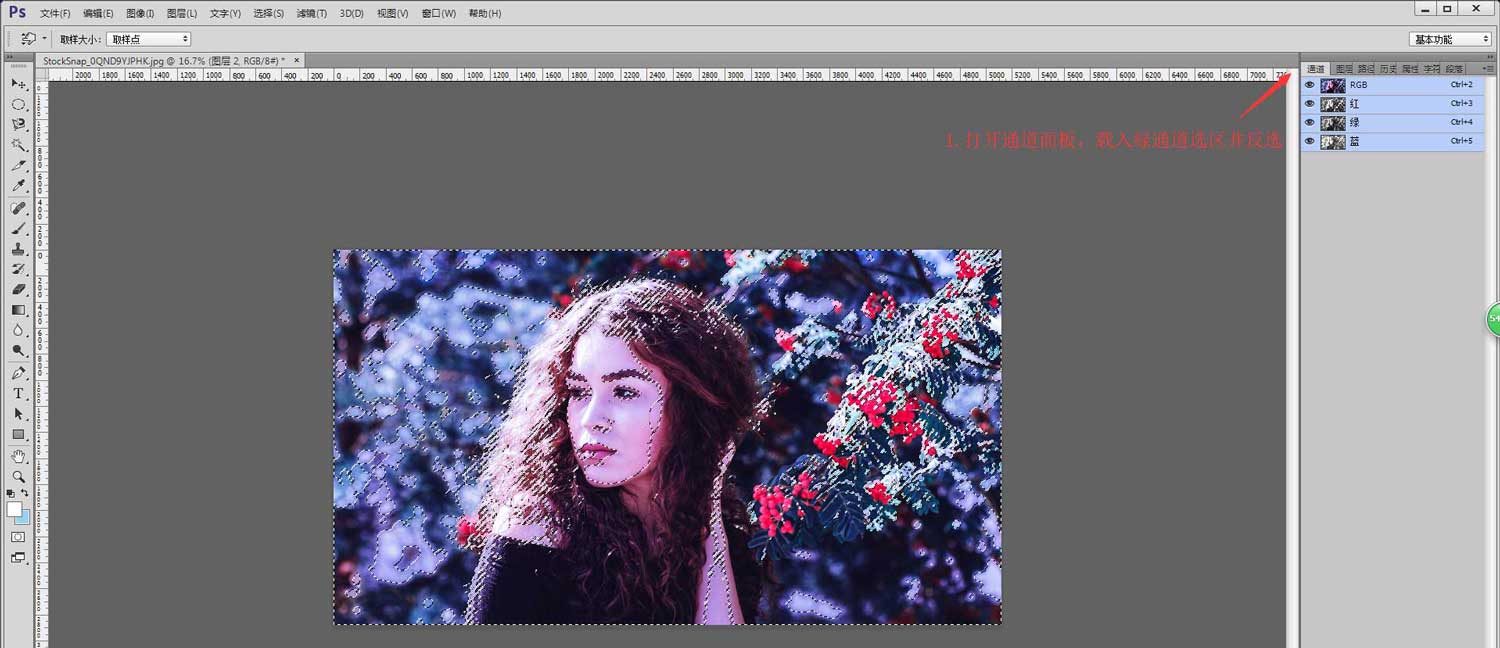Open foreground color picker swatch
The height and width of the screenshot is (648, 1500).
coord(14,510)
